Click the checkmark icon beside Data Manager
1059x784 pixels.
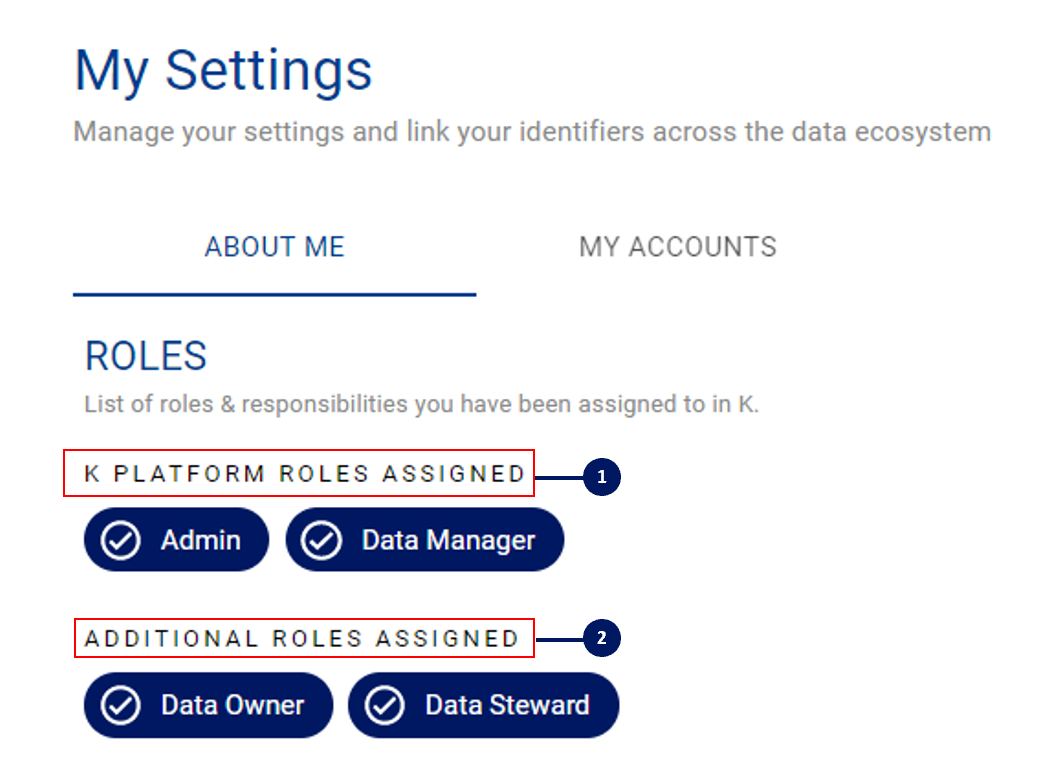pos(321,540)
